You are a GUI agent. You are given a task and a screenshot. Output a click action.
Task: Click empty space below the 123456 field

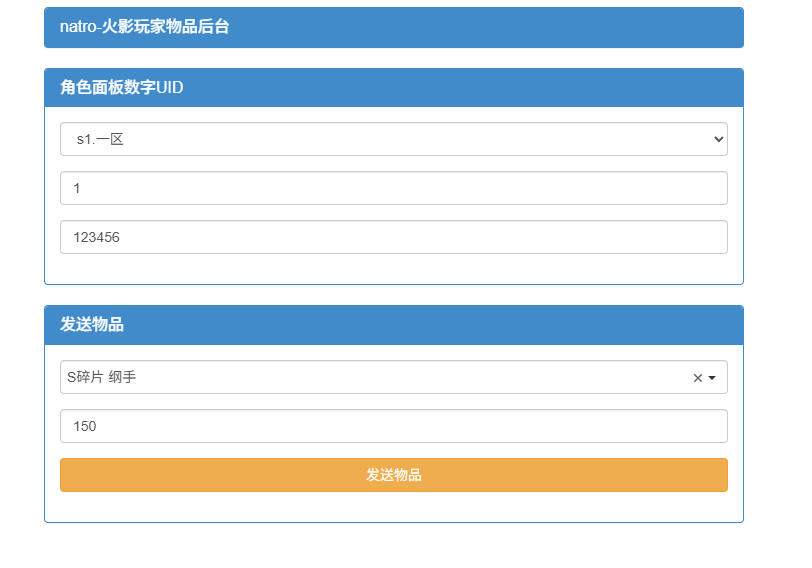393,269
